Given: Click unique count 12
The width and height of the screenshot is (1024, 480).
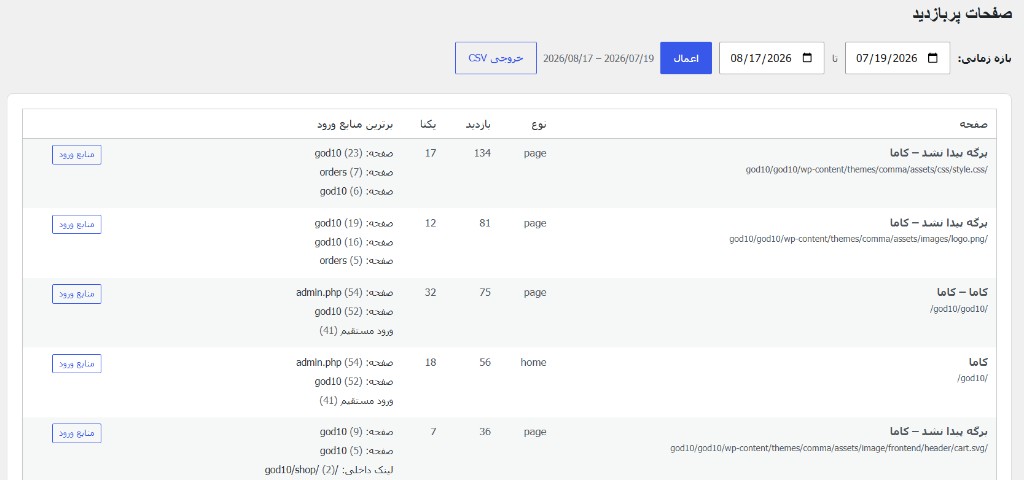Looking at the screenshot, I should 430,223.
